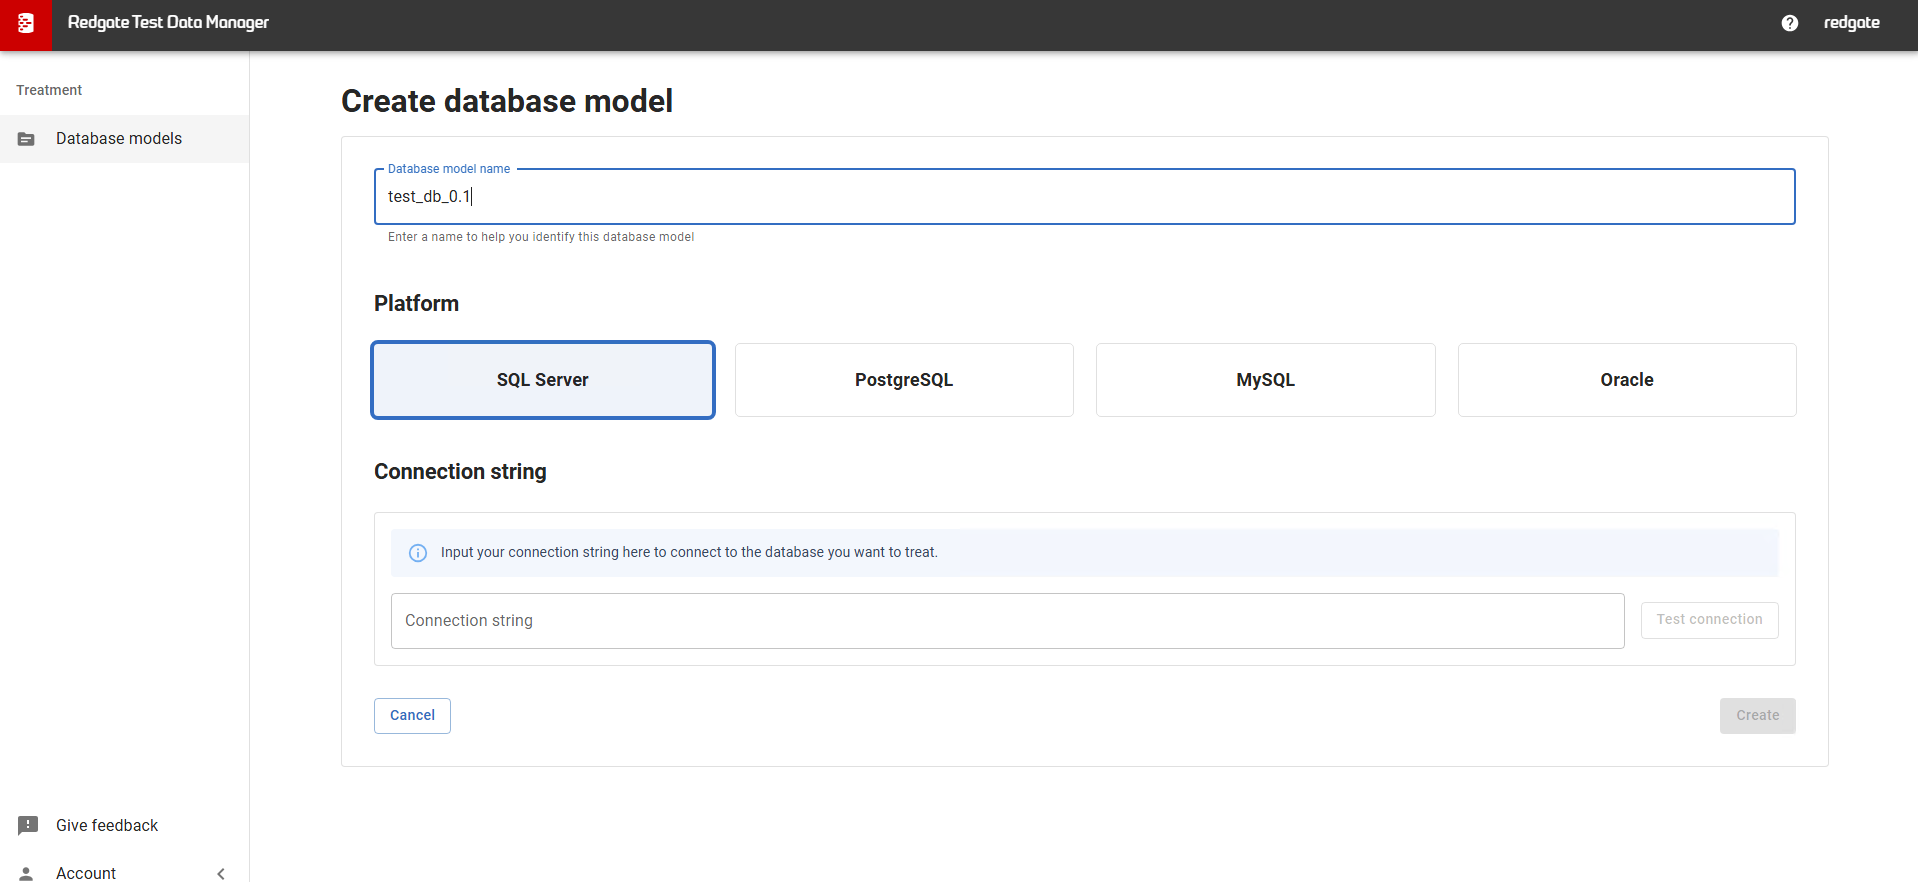
Task: Focus the Database model name field
Action: tap(1084, 197)
